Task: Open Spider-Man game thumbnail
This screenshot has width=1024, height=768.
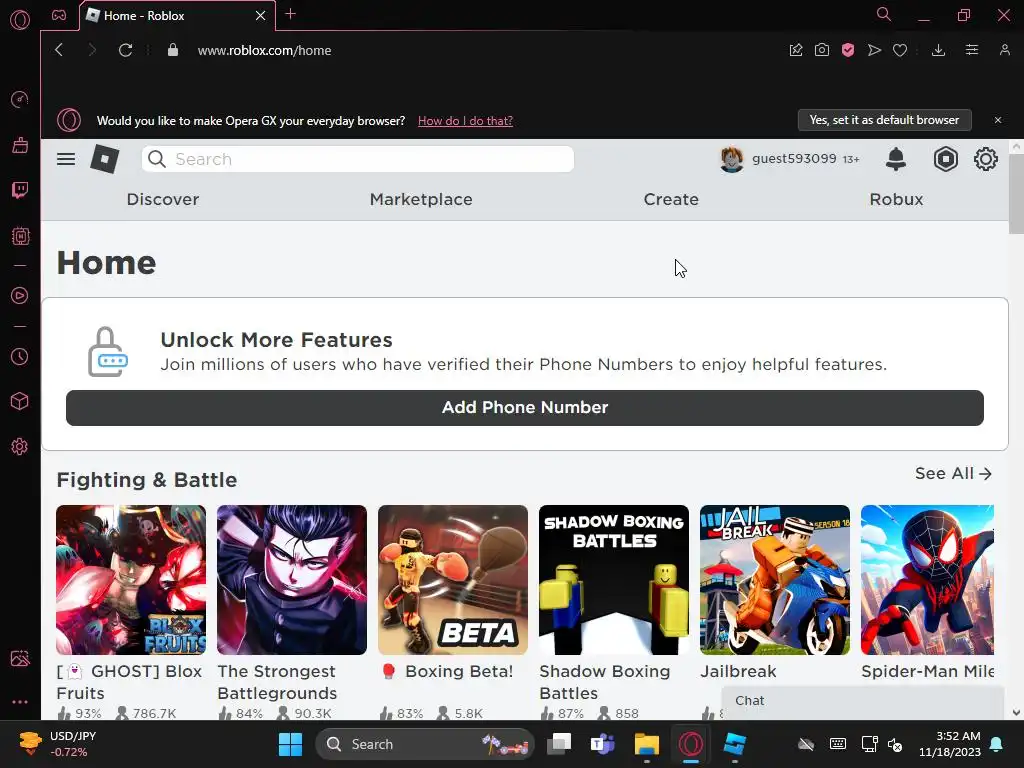Action: click(927, 580)
